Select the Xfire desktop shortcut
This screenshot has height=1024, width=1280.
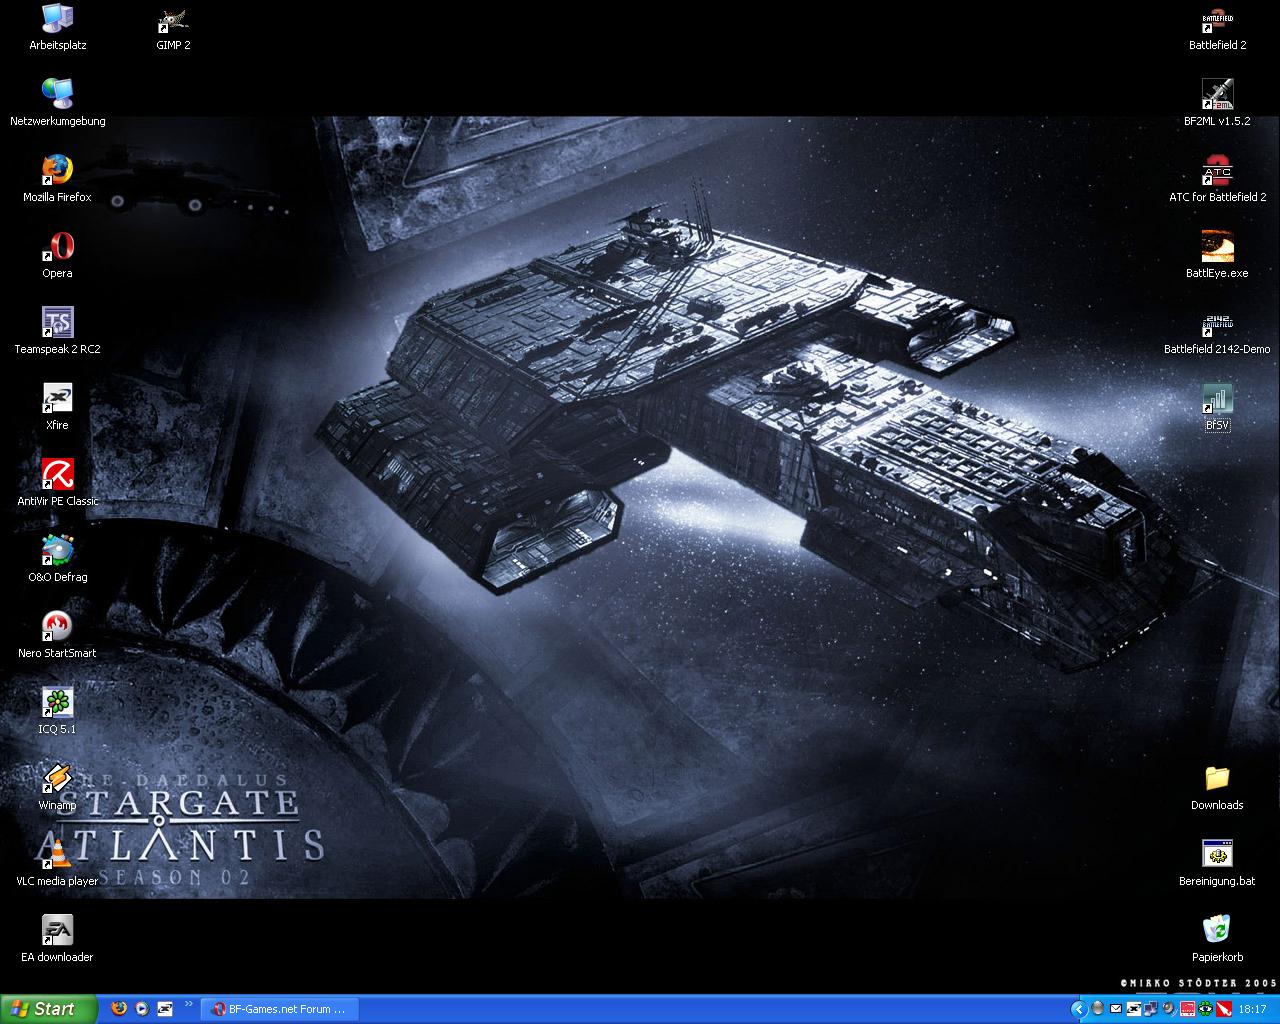[57, 408]
